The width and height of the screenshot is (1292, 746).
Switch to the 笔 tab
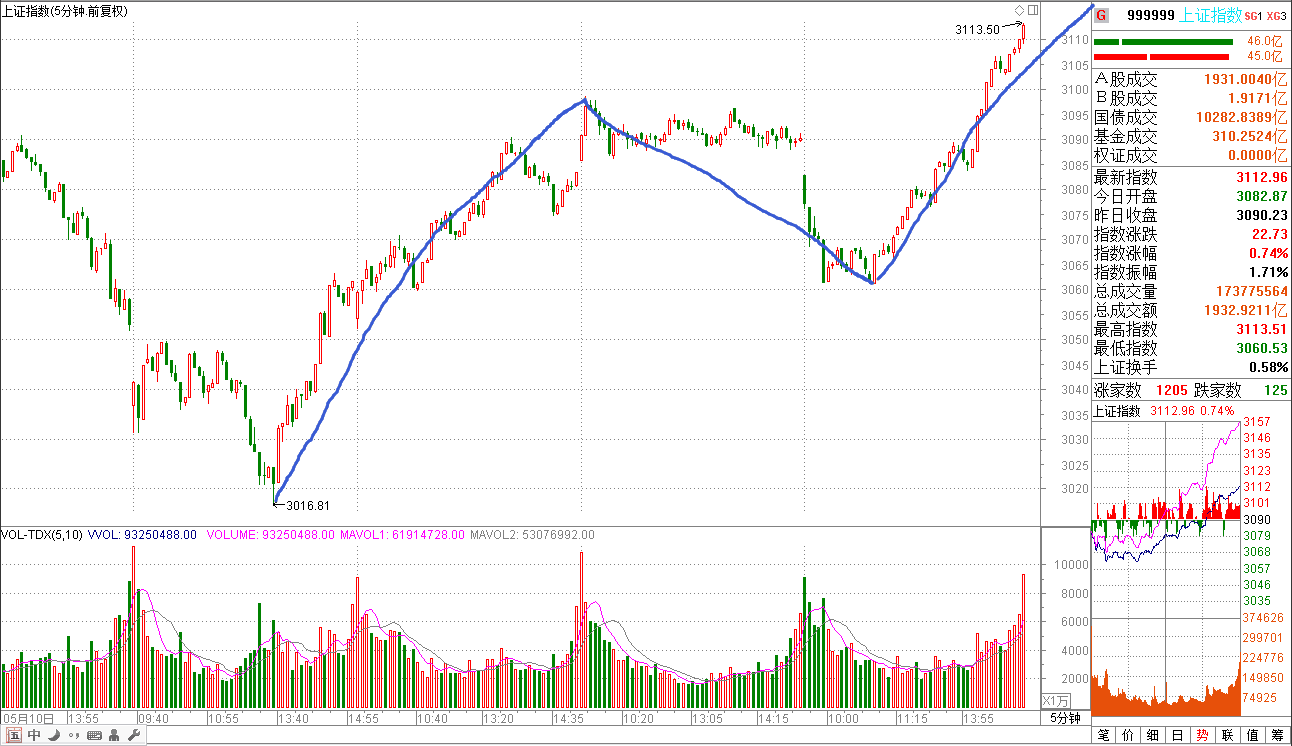(x=1103, y=736)
